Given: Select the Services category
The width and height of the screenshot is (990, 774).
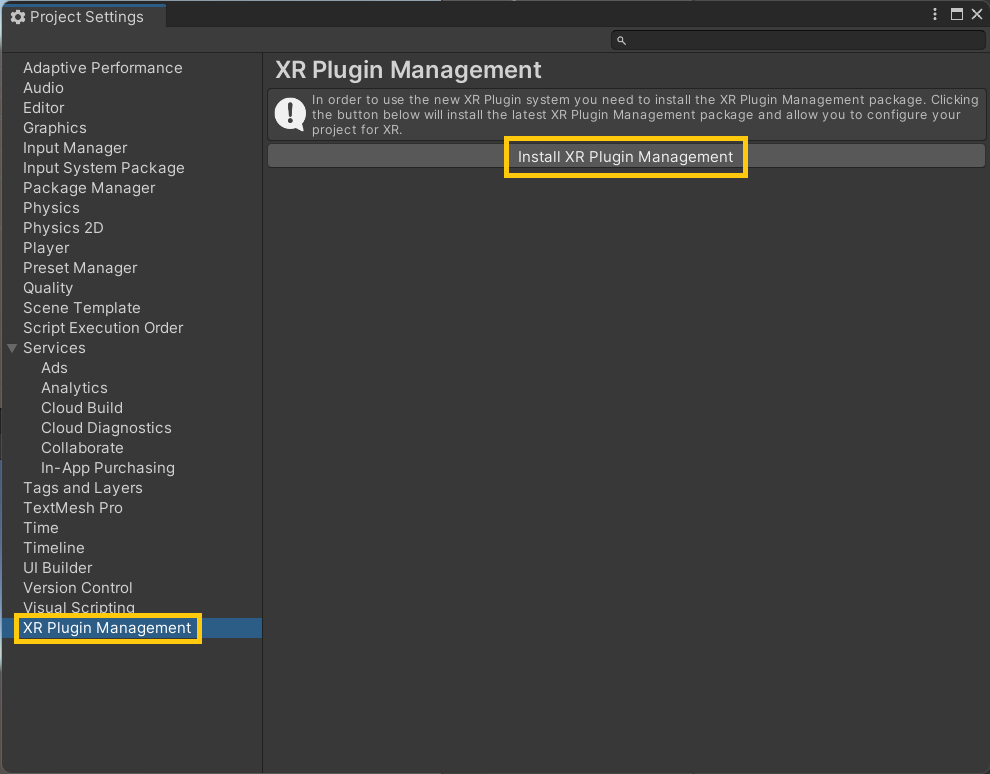Looking at the screenshot, I should (x=54, y=348).
